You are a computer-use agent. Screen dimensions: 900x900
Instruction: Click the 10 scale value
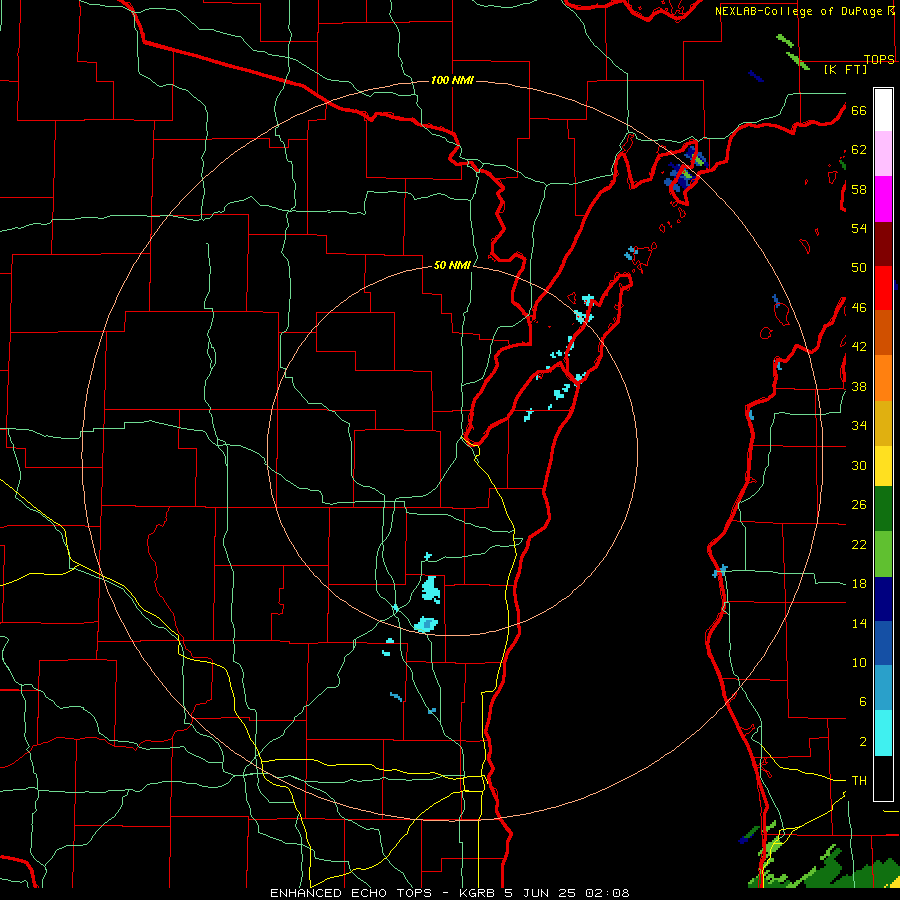859,663
